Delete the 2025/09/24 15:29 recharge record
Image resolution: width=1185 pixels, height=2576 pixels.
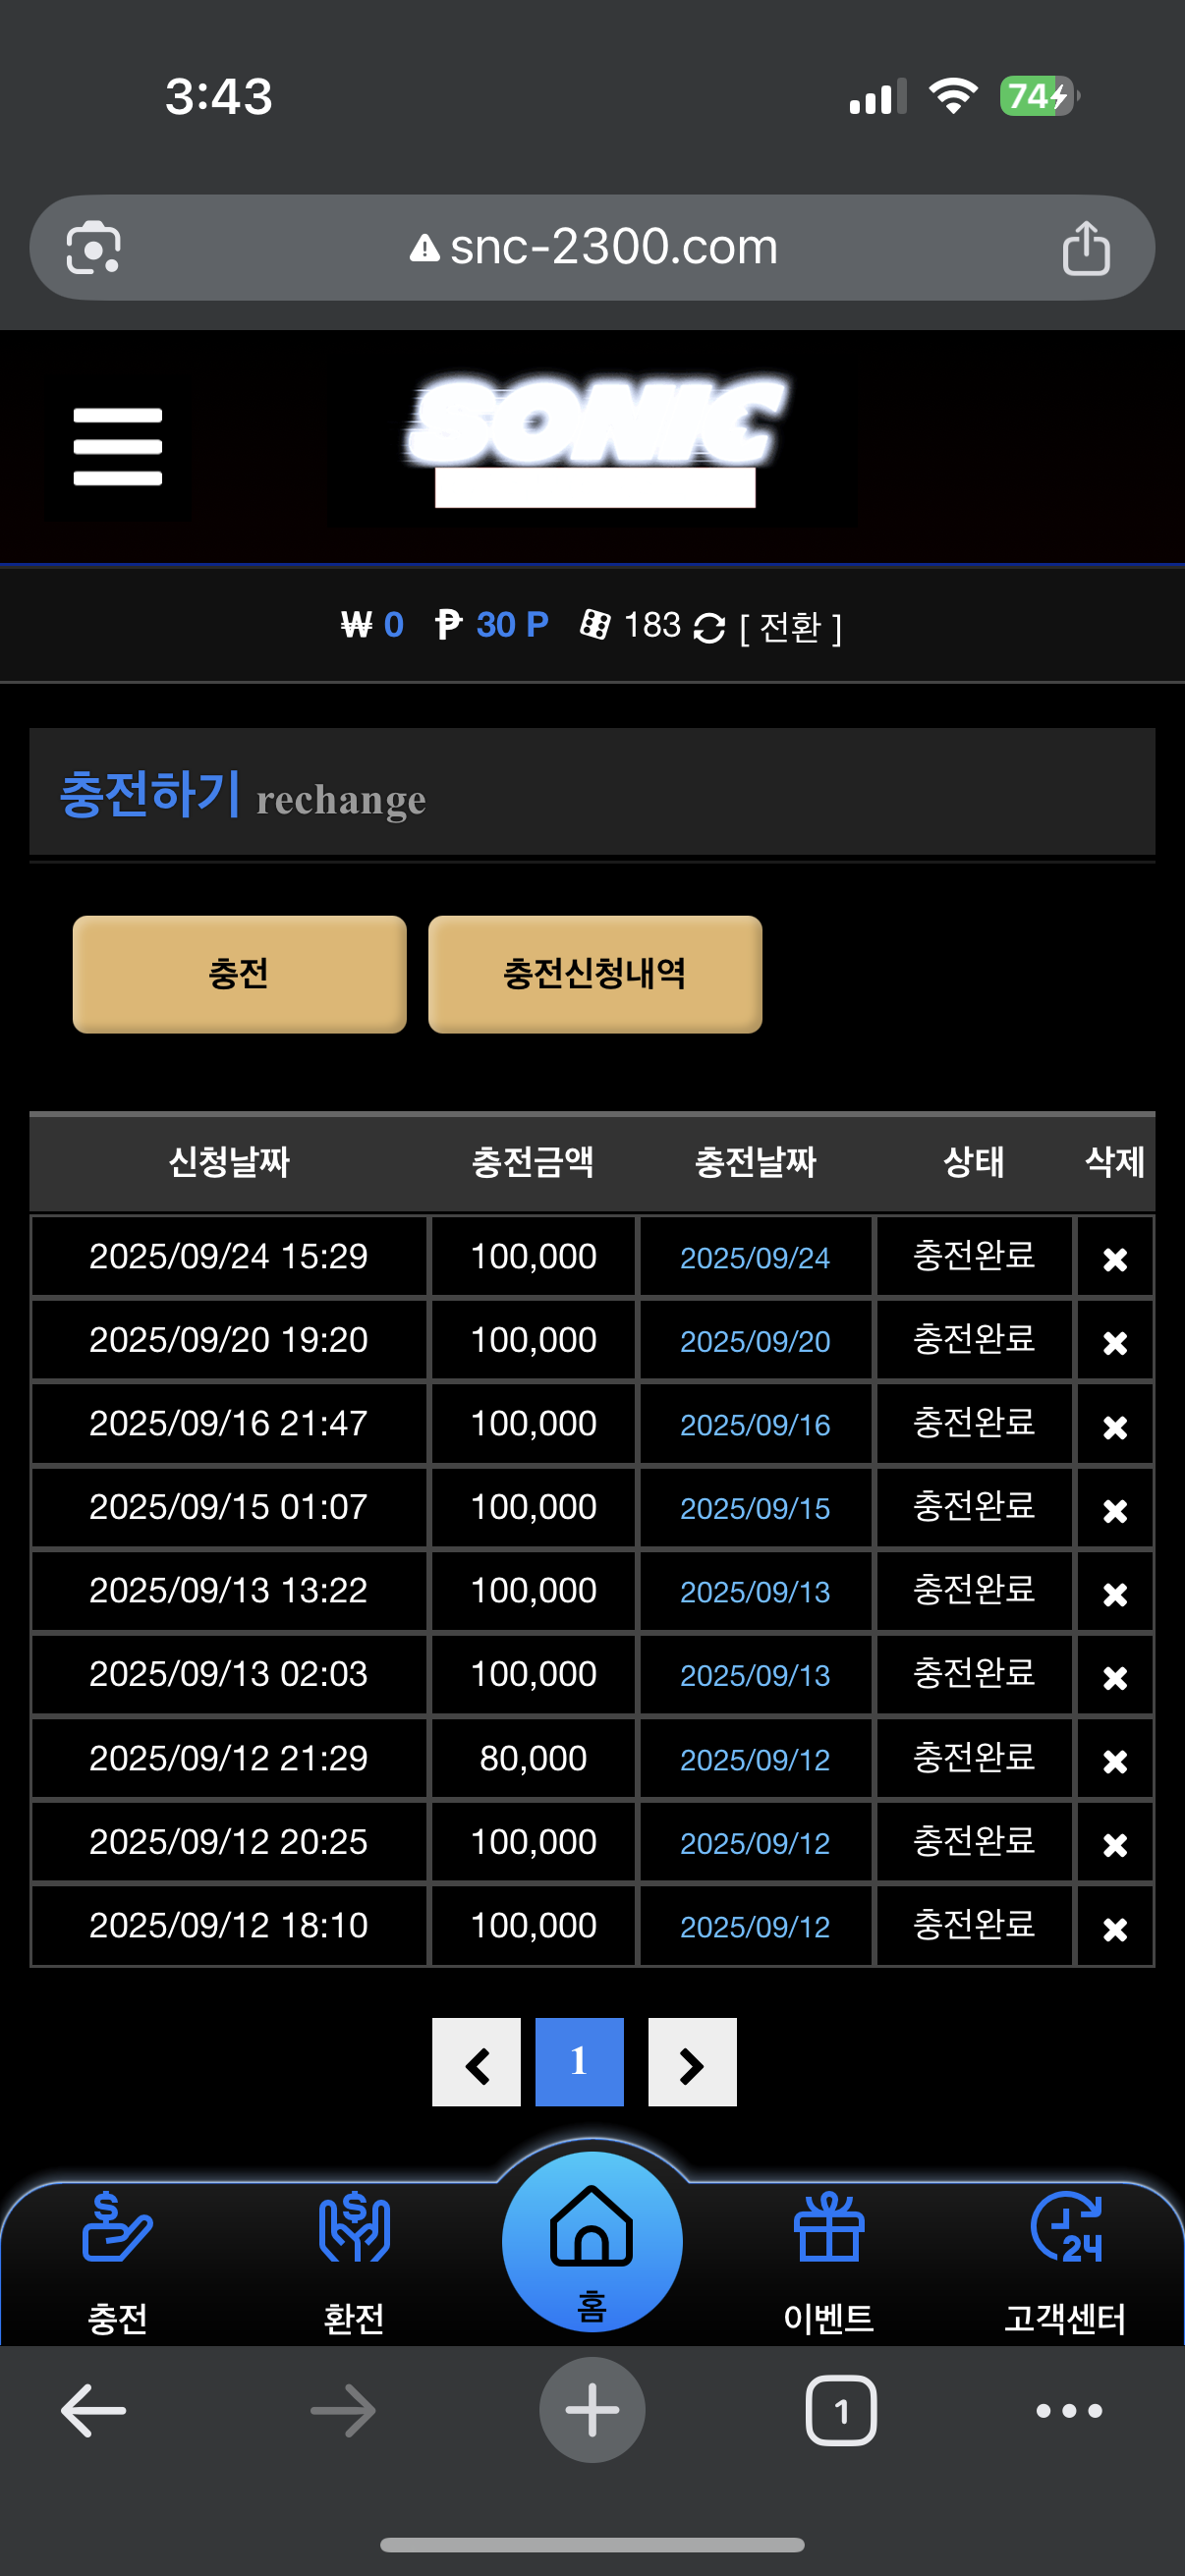[1114, 1259]
